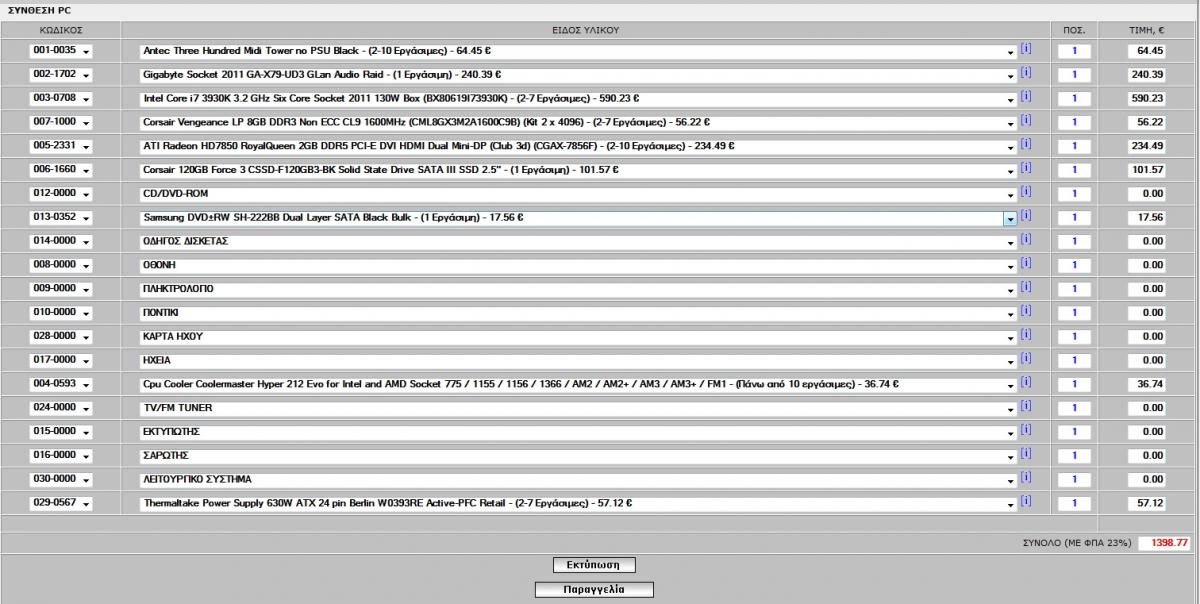This screenshot has height=604, width=1200.
Task: Open info icon for ΠΟΝΤΙΚΙ row
Action: pos(1026,311)
